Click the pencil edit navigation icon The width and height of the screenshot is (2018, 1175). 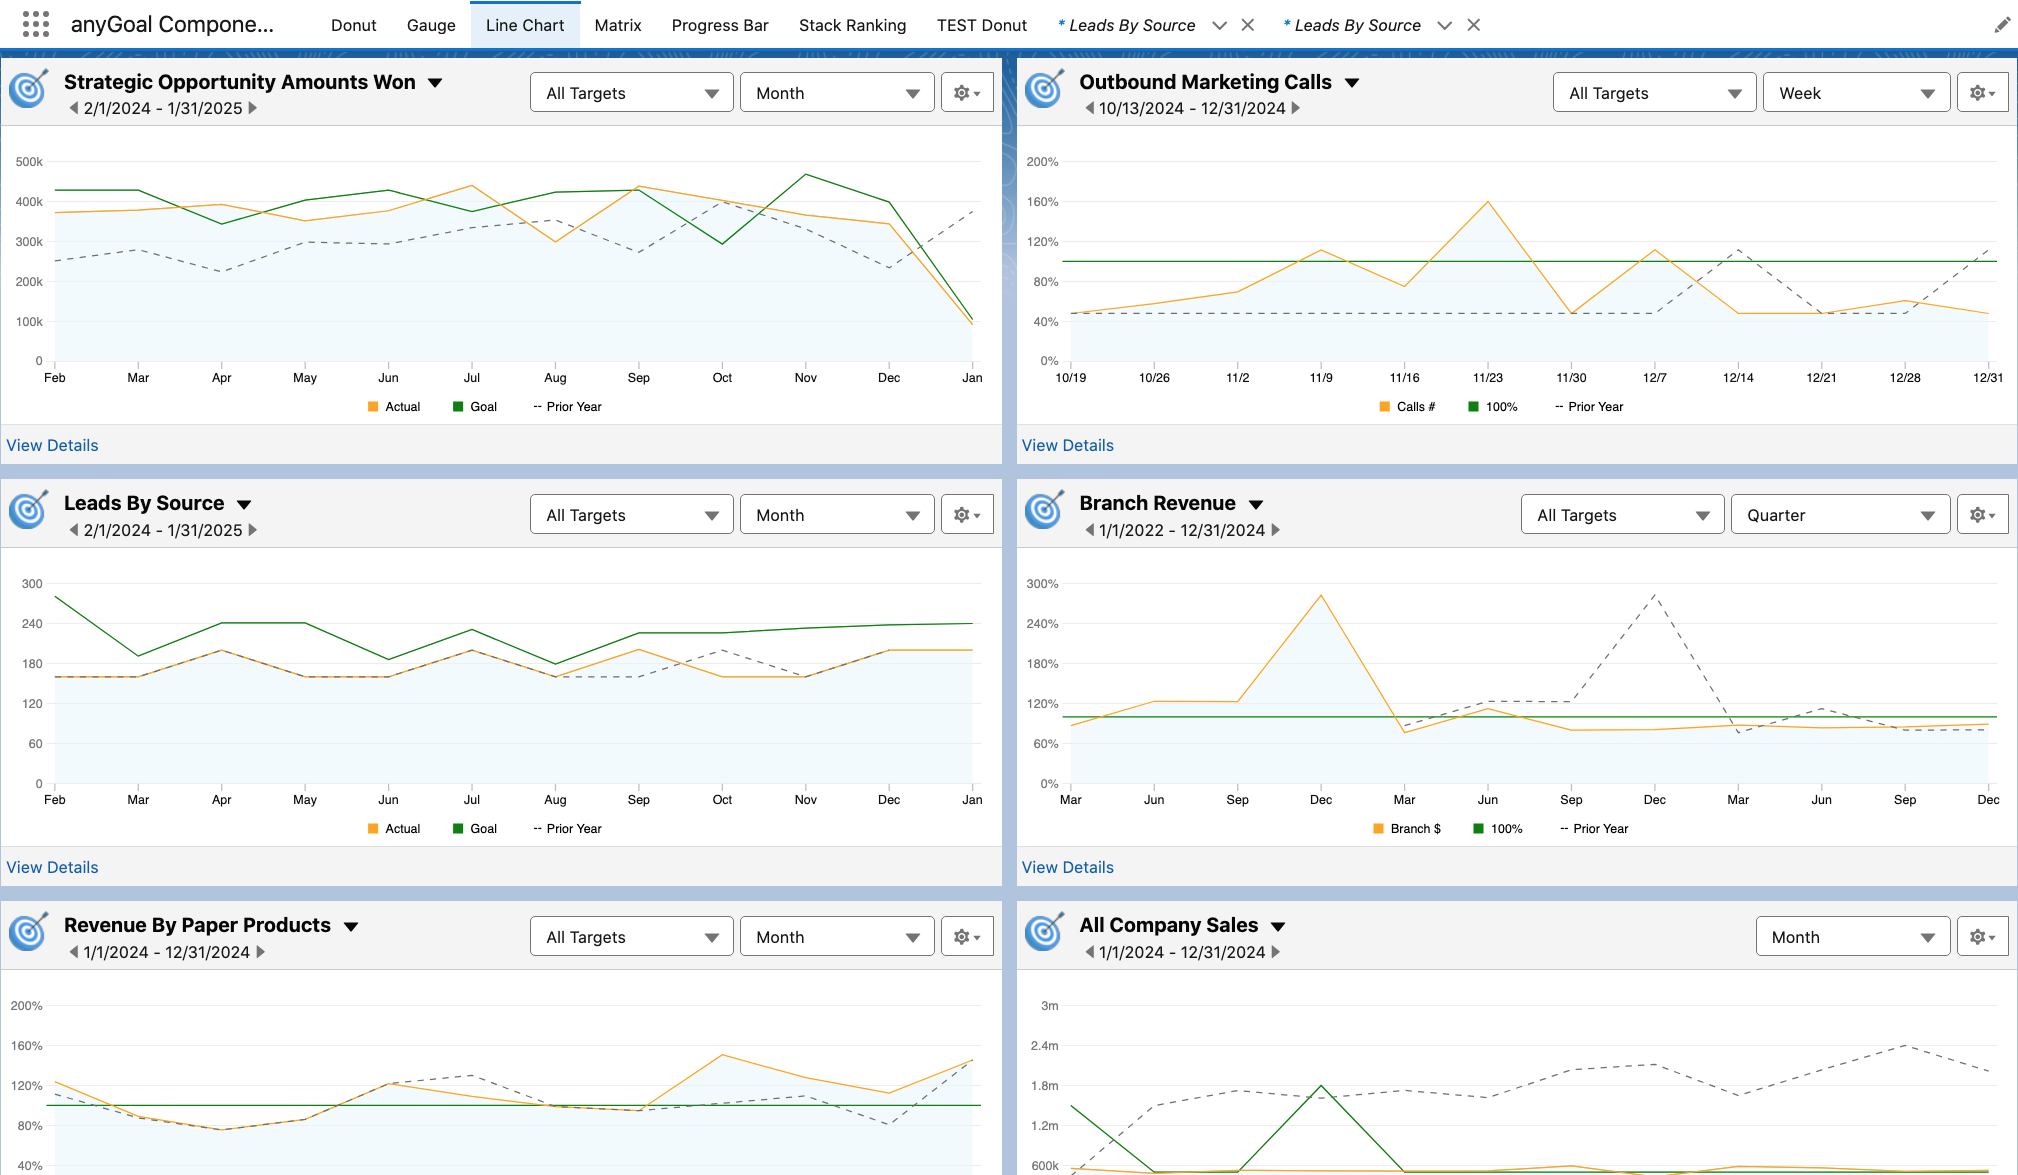[x=2001, y=25]
